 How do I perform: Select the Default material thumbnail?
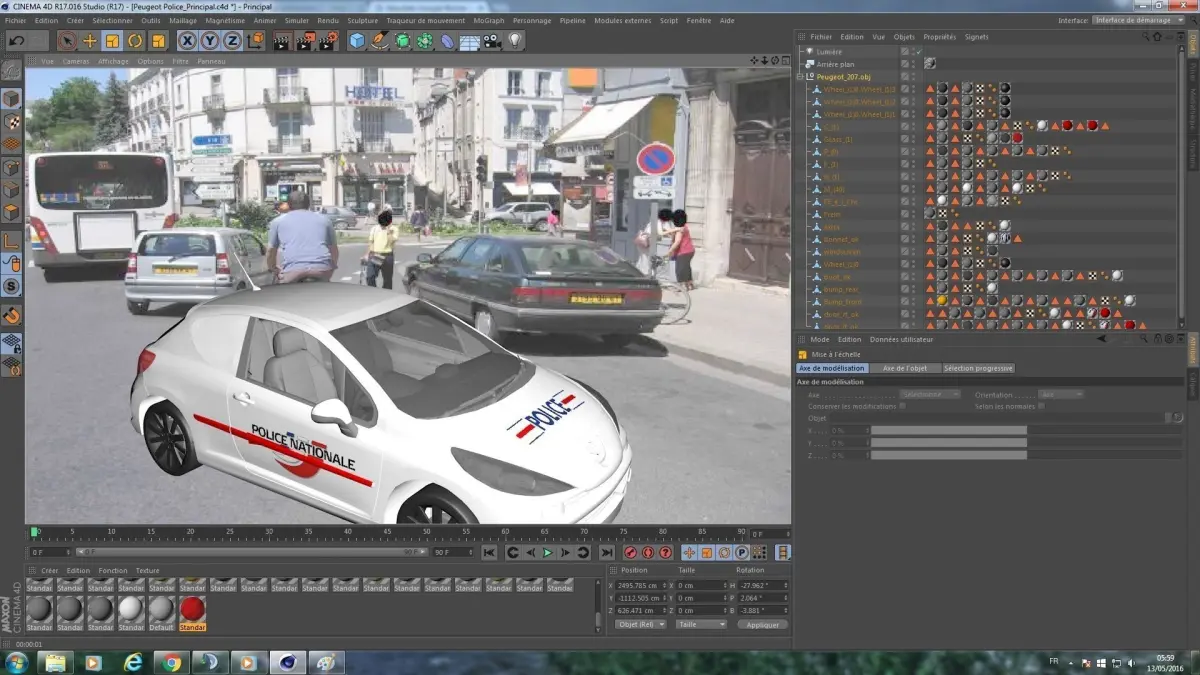161,612
